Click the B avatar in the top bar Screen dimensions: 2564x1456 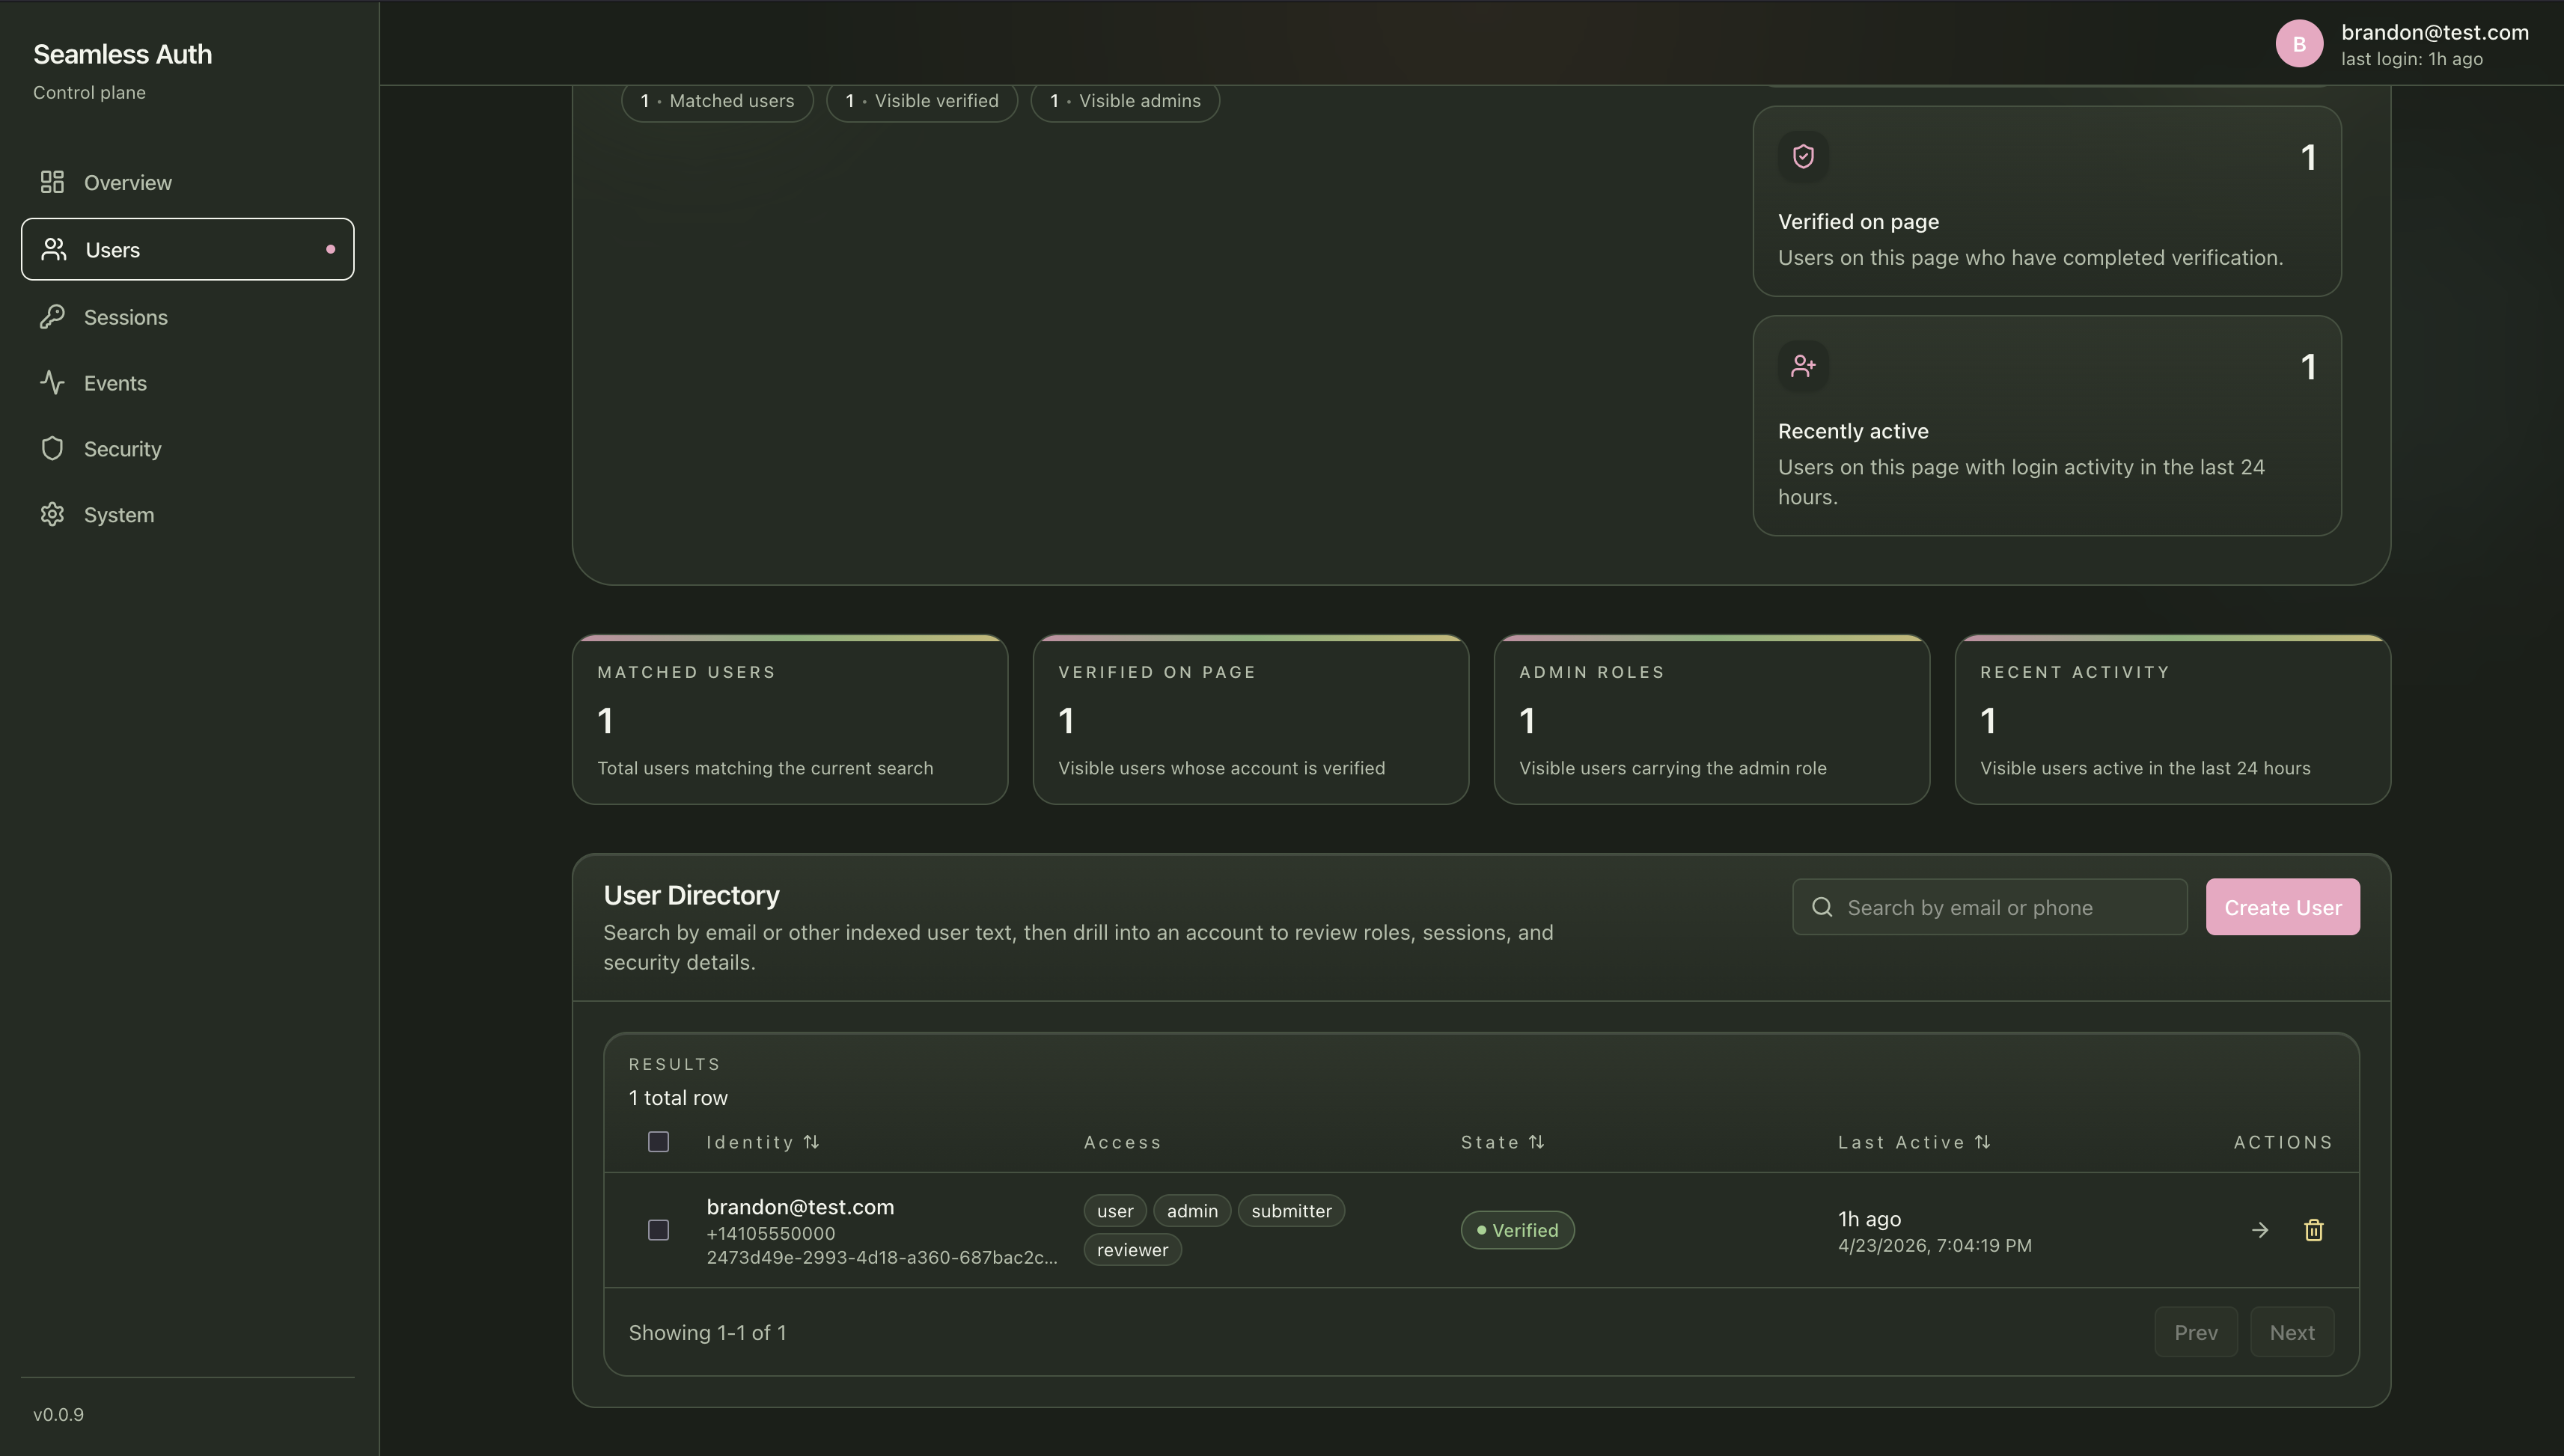click(2299, 44)
